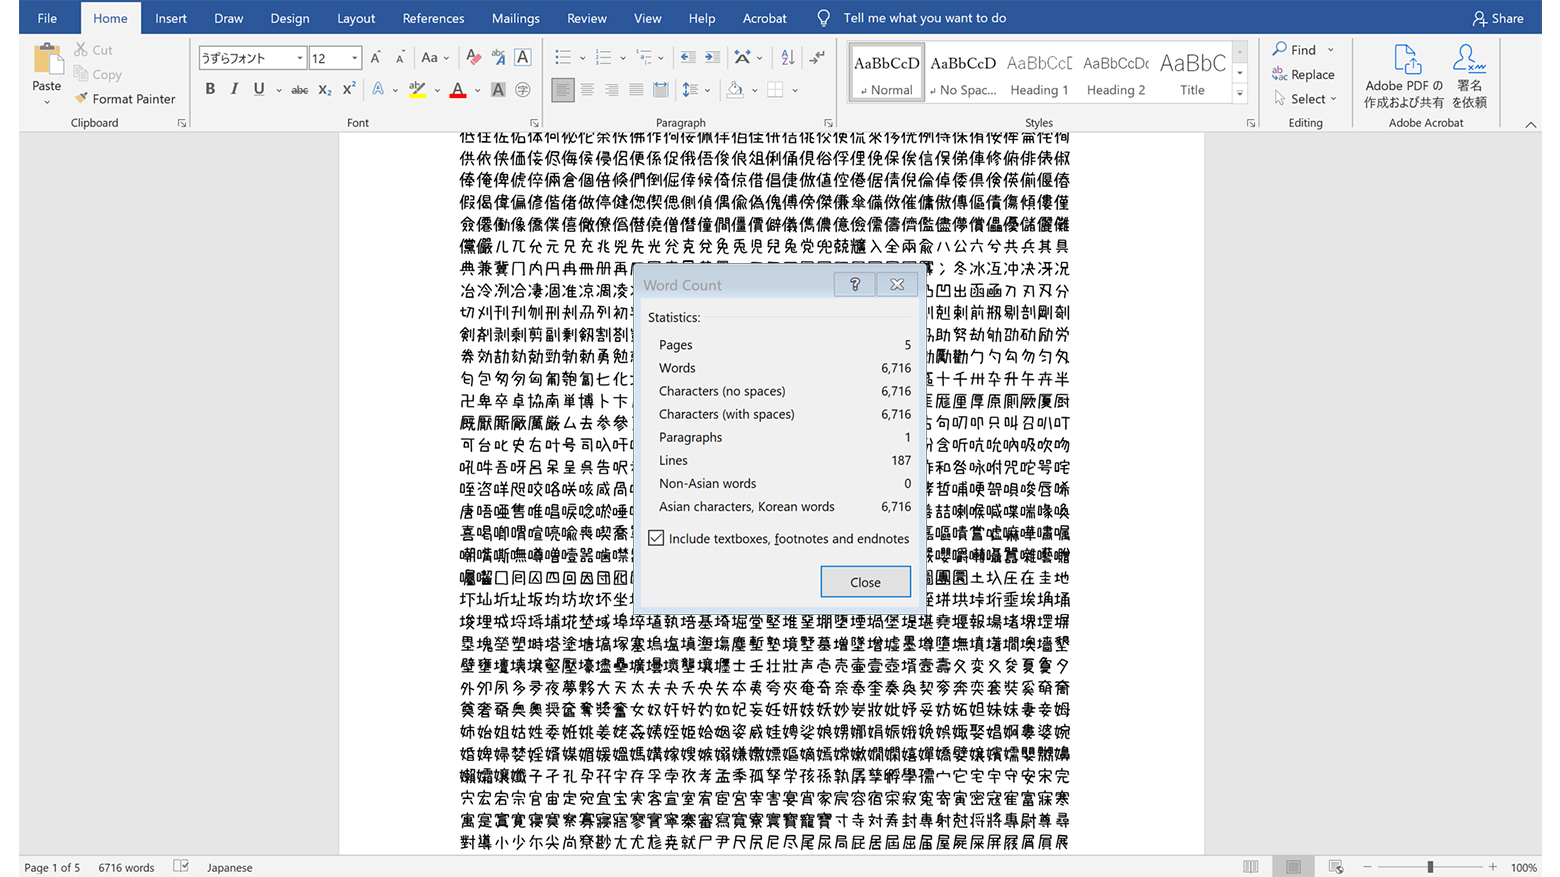This screenshot has width=1560, height=877.
Task: Decrease font size with Shrink Font
Action: pyautogui.click(x=400, y=58)
